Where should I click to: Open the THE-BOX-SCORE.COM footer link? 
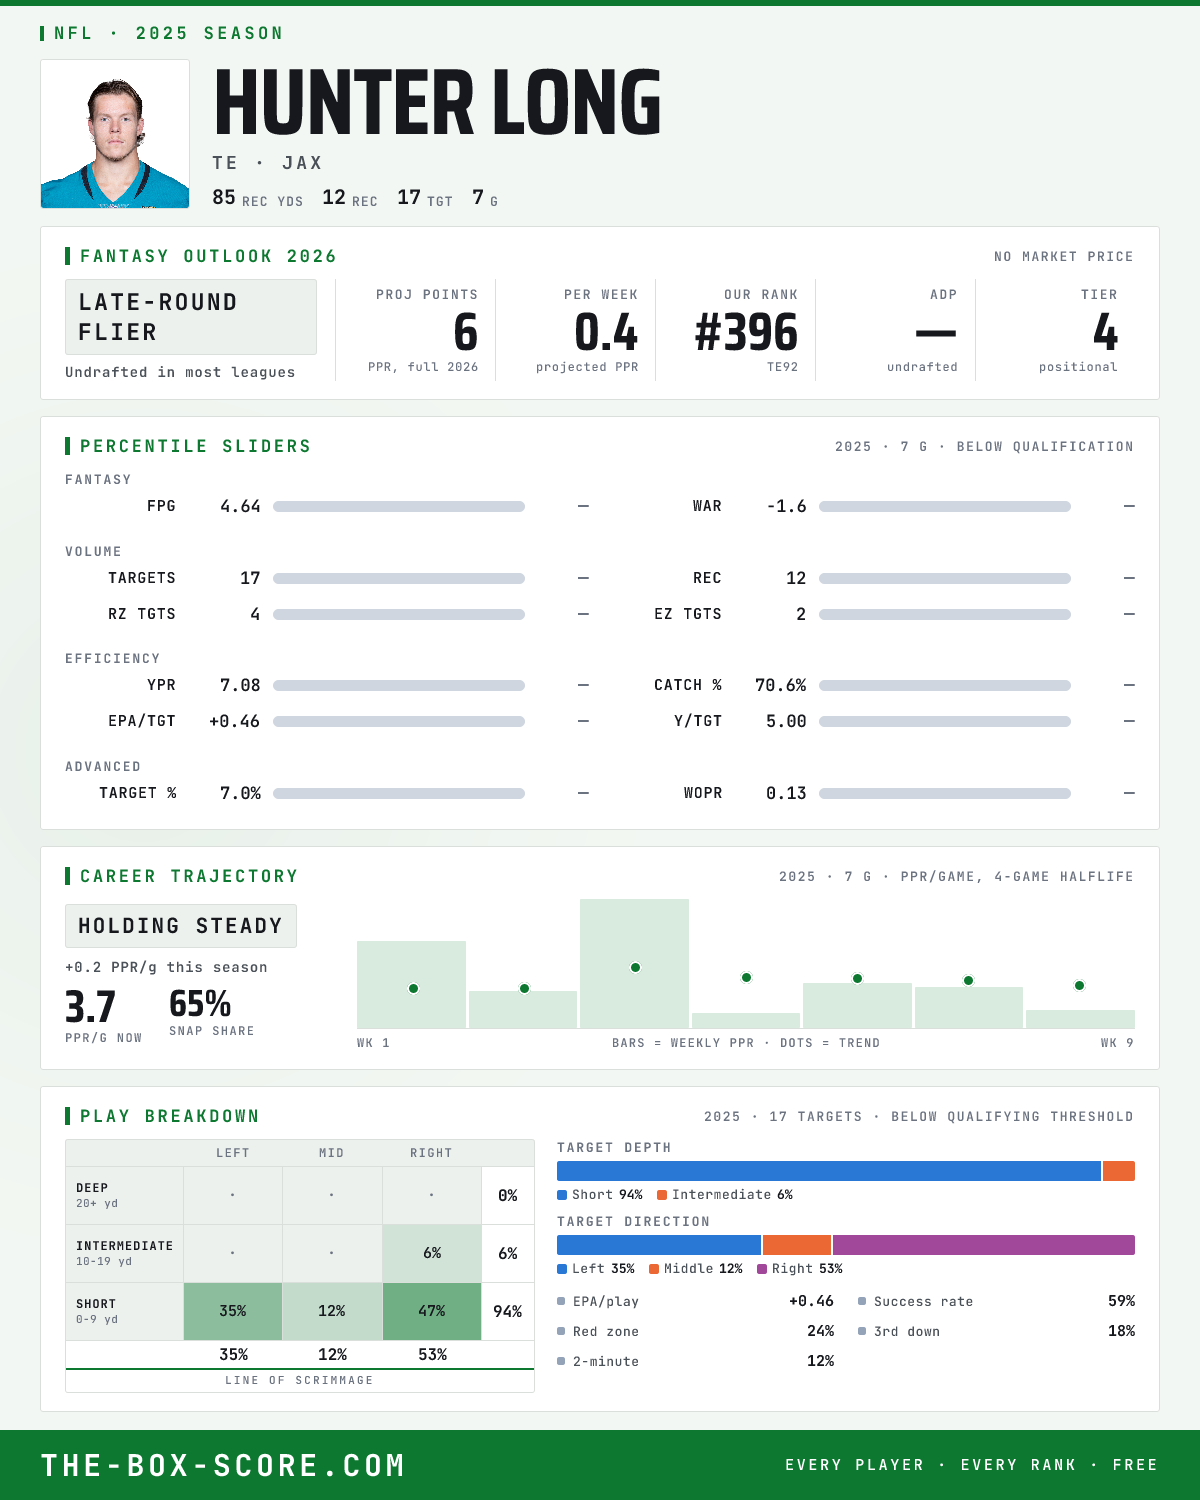[223, 1466]
